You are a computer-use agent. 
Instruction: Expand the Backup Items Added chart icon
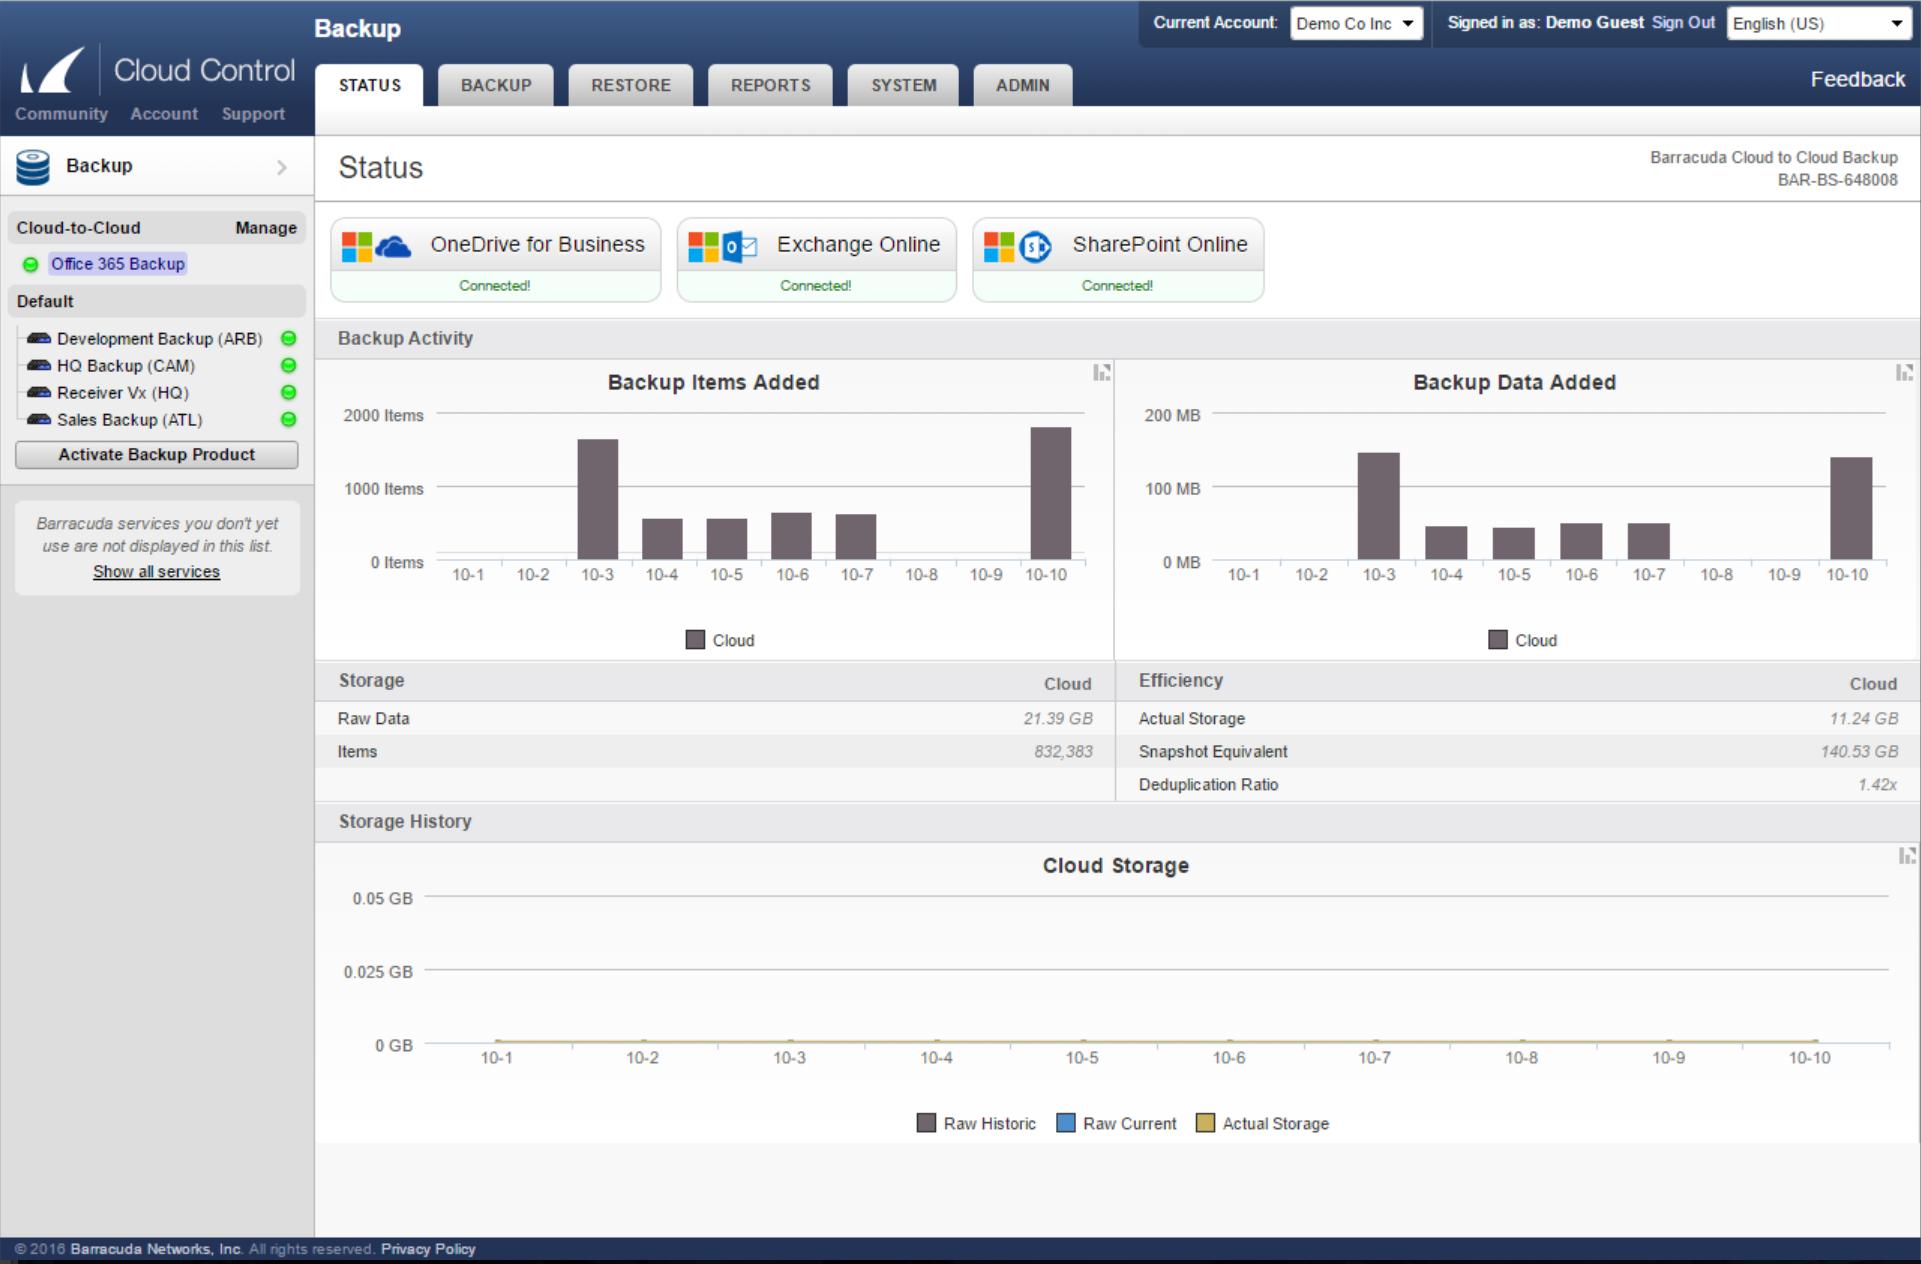[1101, 373]
